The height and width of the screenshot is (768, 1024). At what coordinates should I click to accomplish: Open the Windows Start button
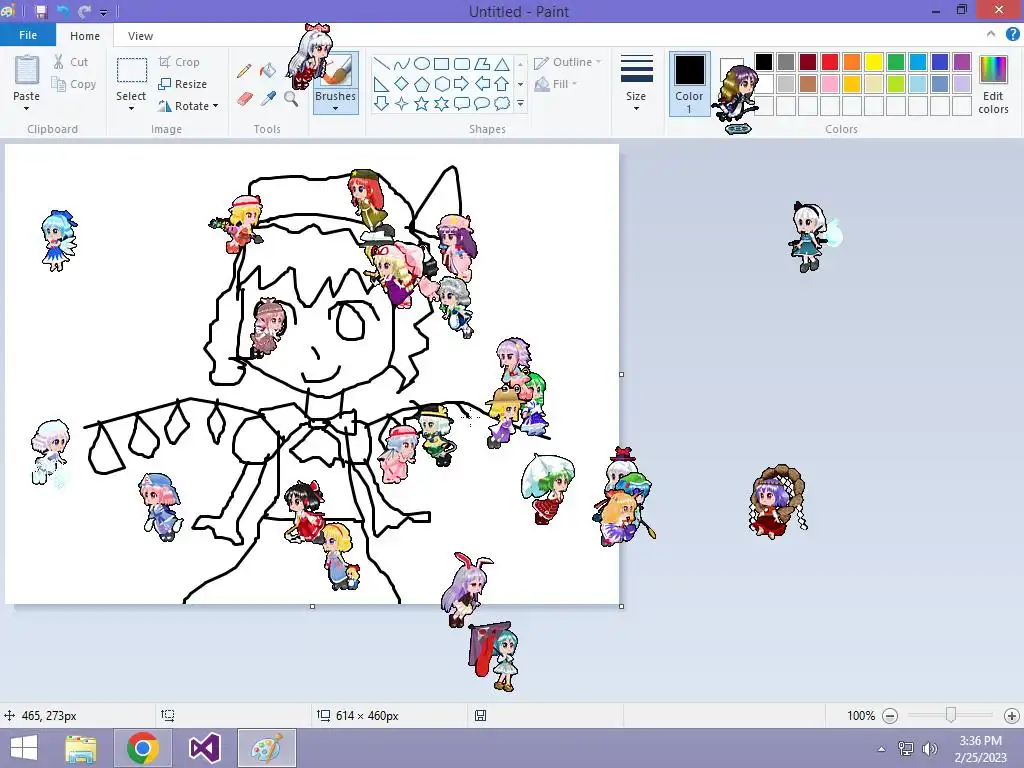pyautogui.click(x=24, y=748)
